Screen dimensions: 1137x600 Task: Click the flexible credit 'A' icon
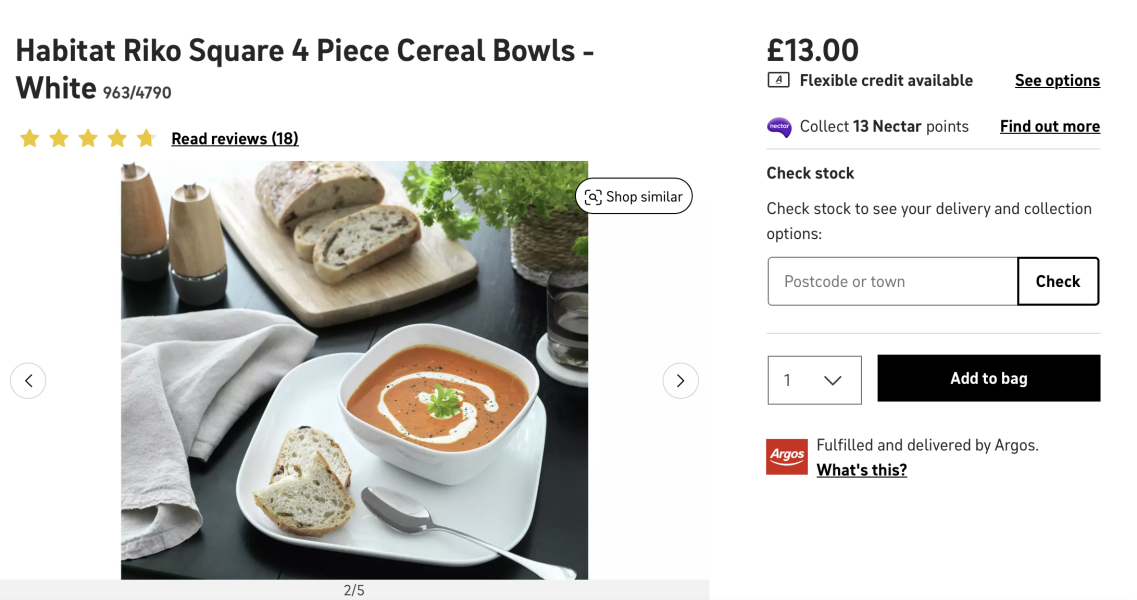tap(778, 80)
